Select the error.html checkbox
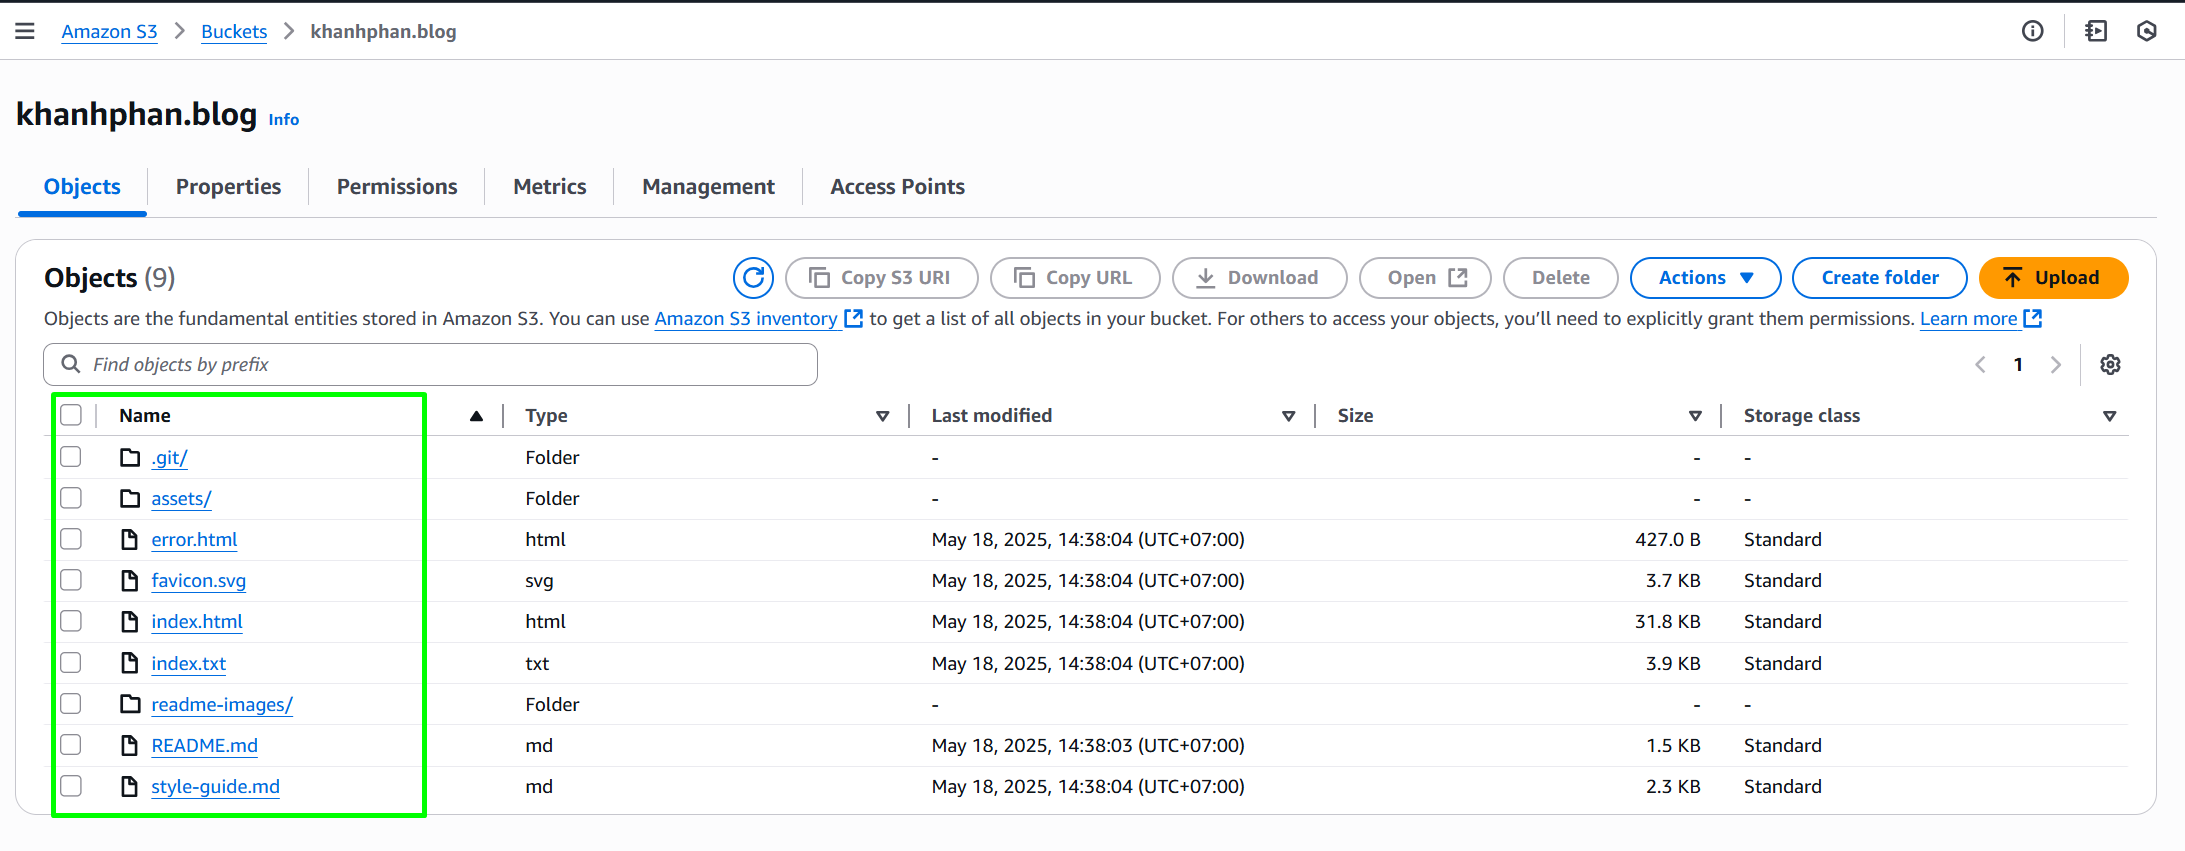This screenshot has height=851, width=2185. coord(71,539)
